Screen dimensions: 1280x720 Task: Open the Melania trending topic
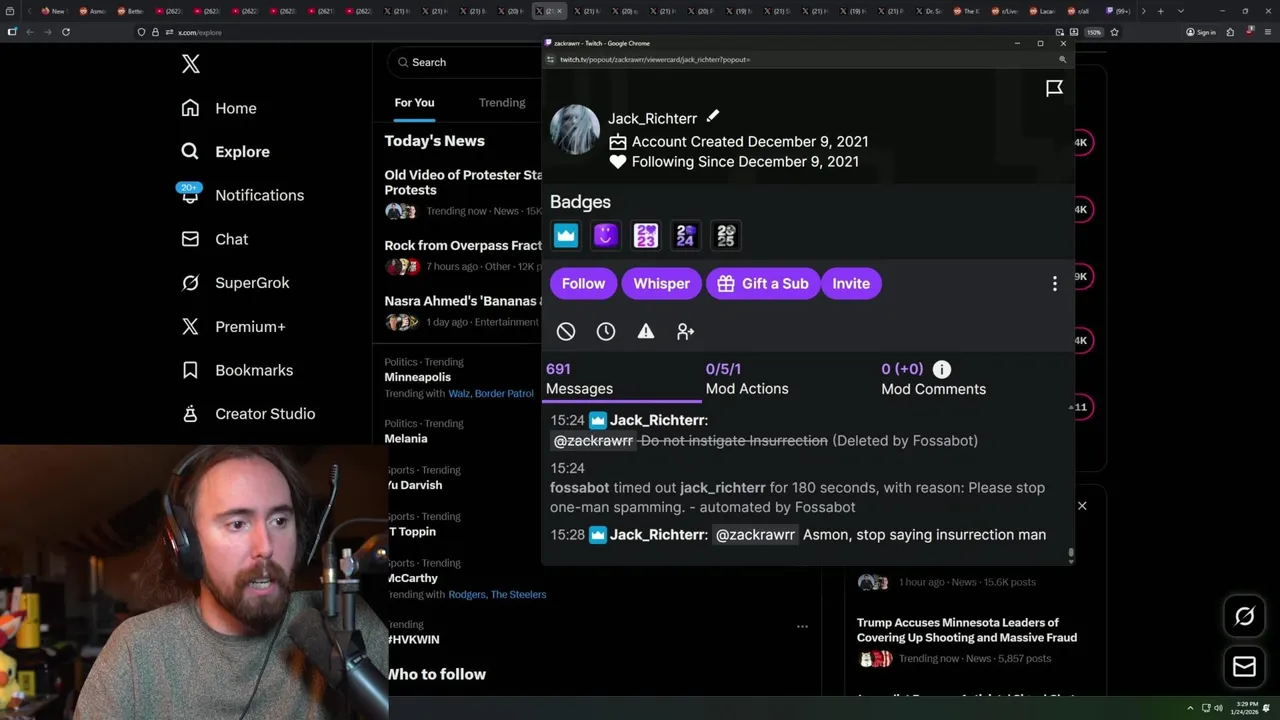[x=406, y=439]
